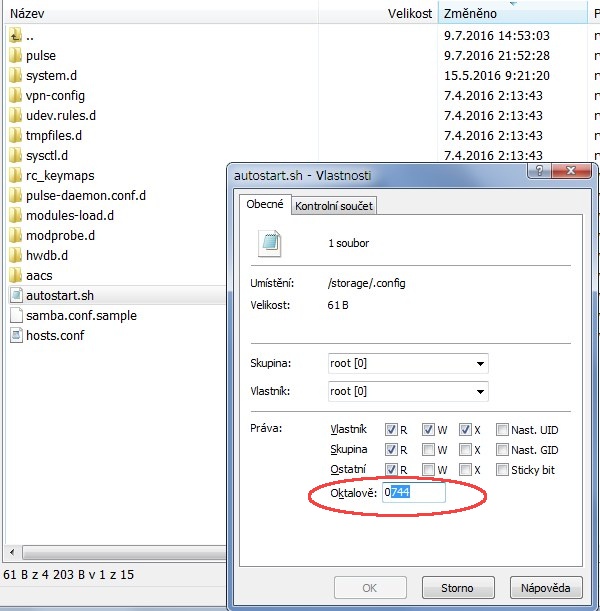Open the Vlastník dropdown list
This screenshot has width=600, height=611.
click(481, 392)
